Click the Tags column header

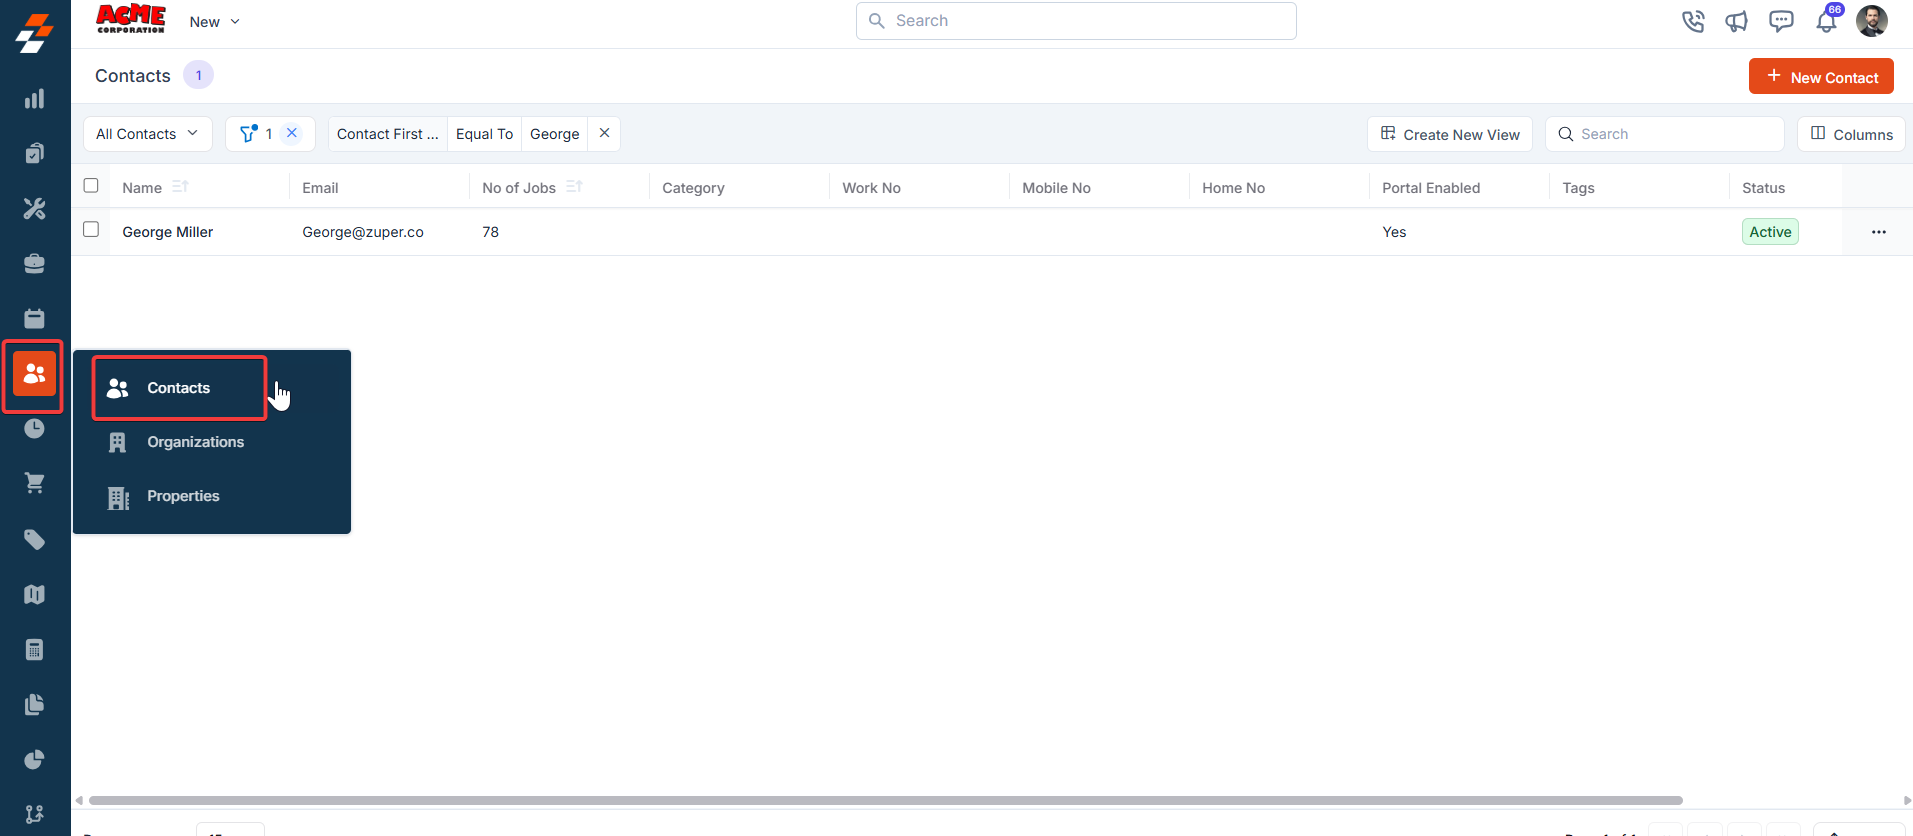tap(1578, 188)
